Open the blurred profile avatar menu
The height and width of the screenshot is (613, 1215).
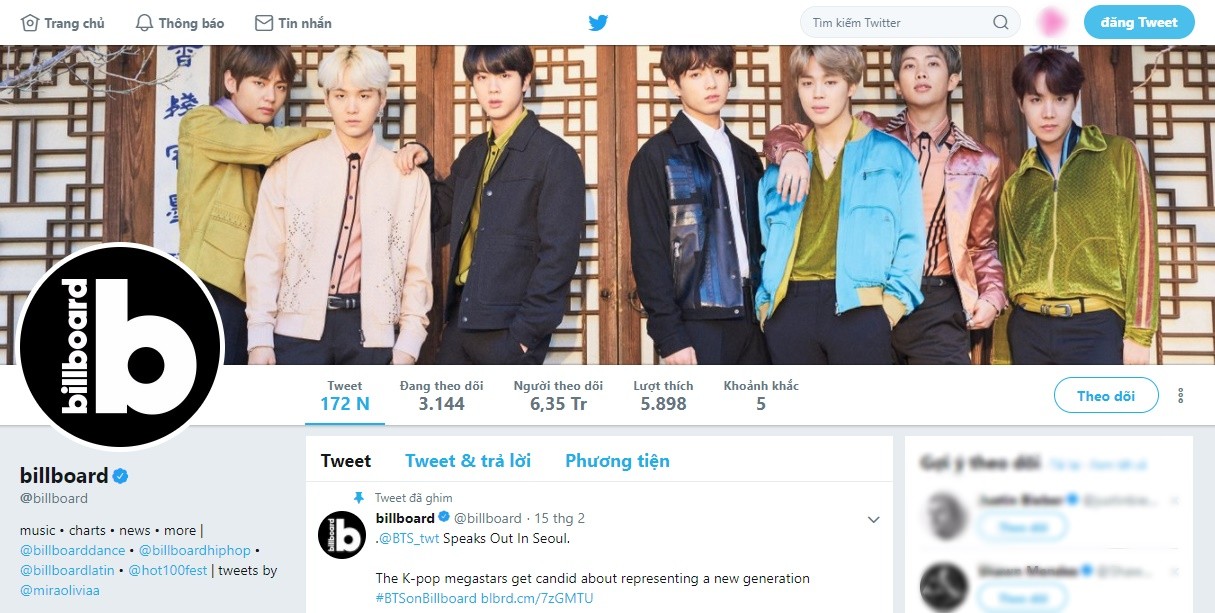coord(1051,22)
